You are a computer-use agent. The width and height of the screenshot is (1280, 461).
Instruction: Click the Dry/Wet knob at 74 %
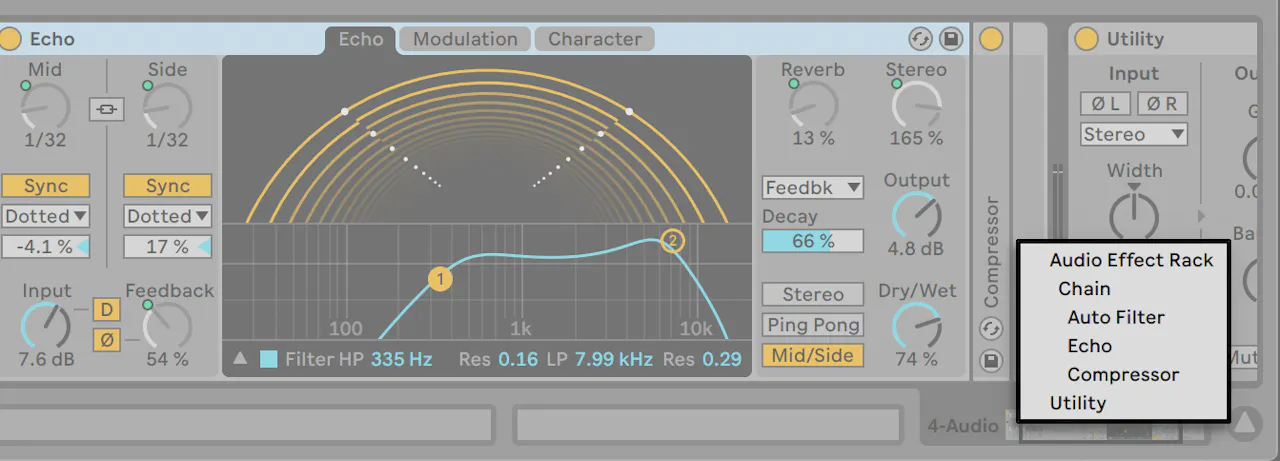point(916,326)
